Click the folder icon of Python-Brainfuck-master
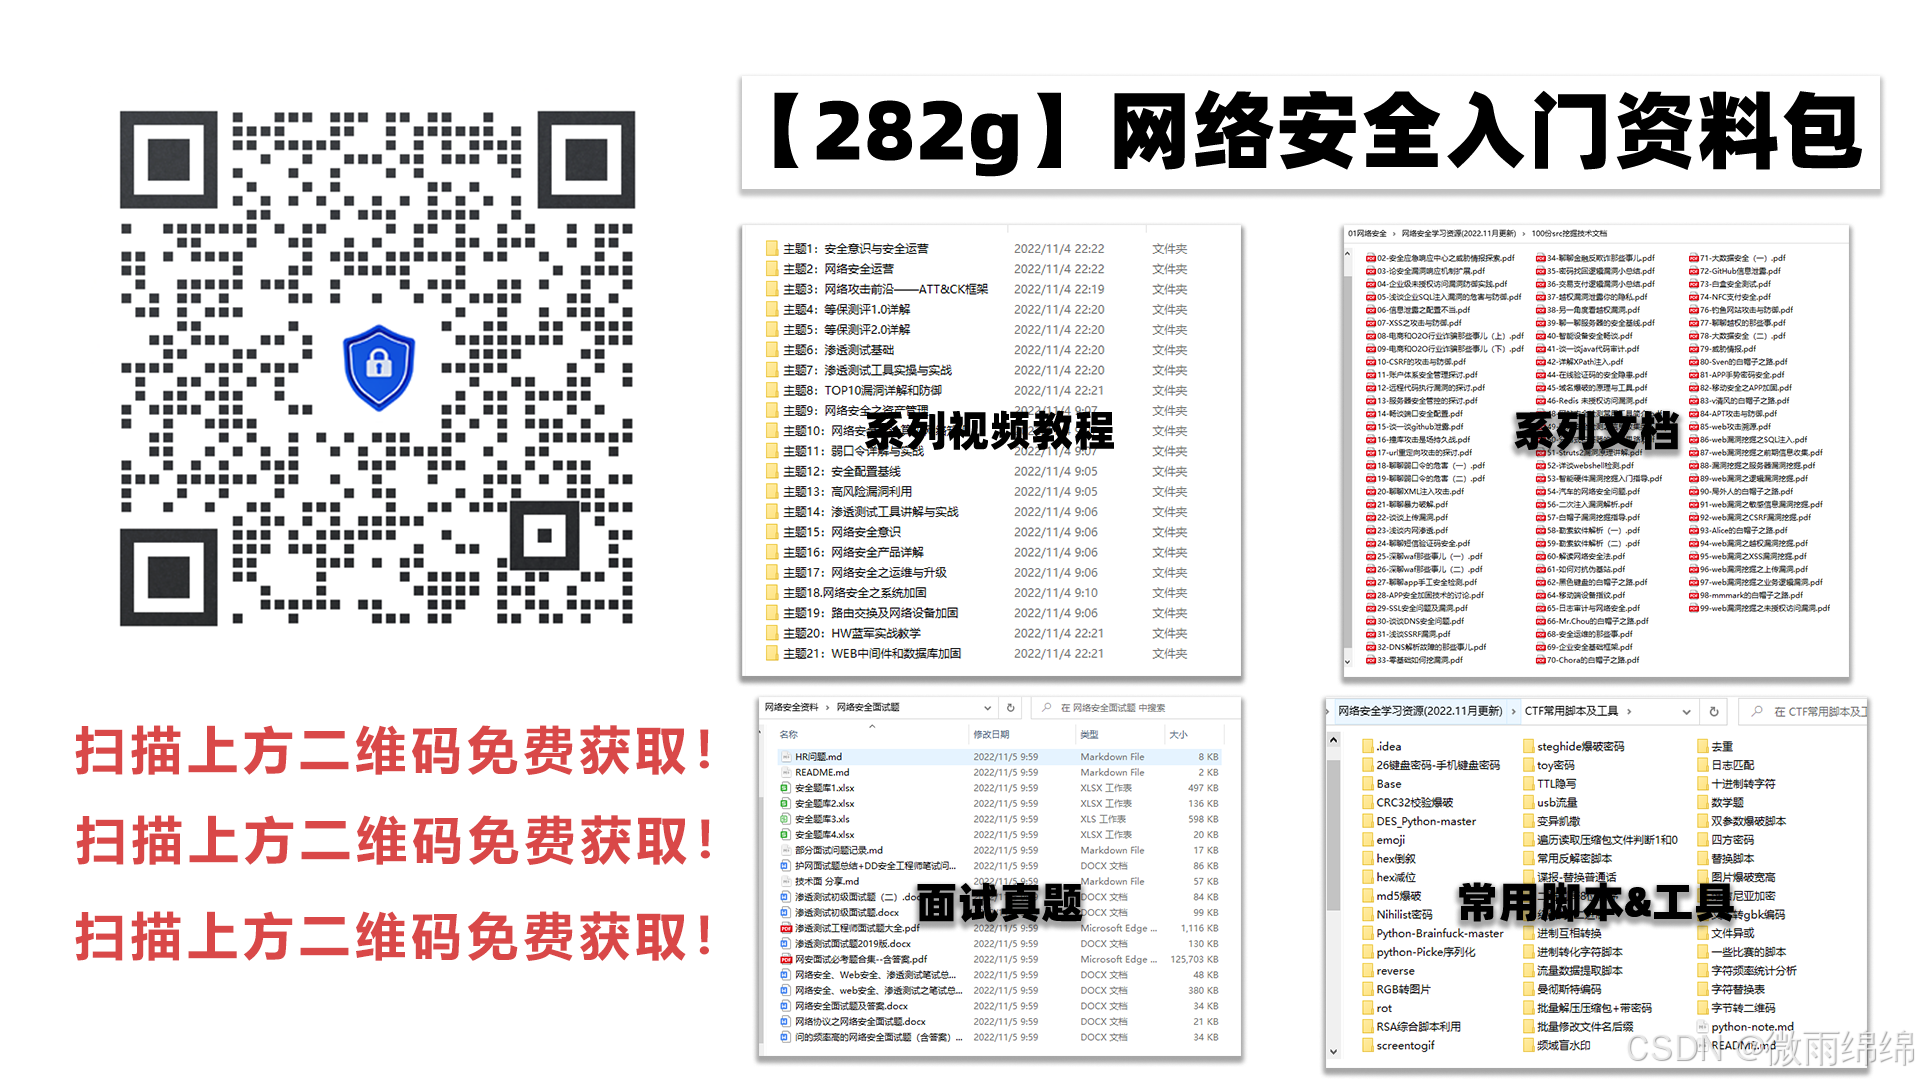1920x1080 pixels. (1368, 933)
